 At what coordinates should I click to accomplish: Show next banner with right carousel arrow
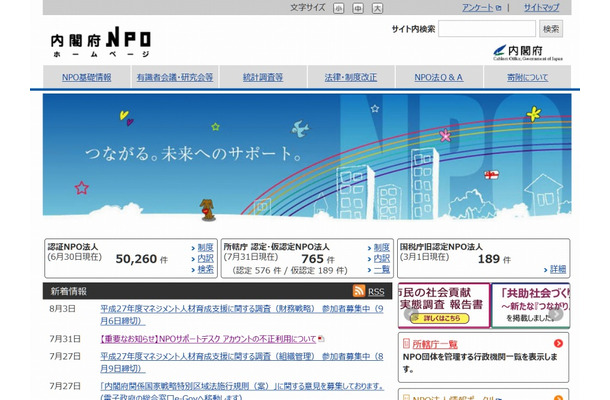tap(556, 314)
